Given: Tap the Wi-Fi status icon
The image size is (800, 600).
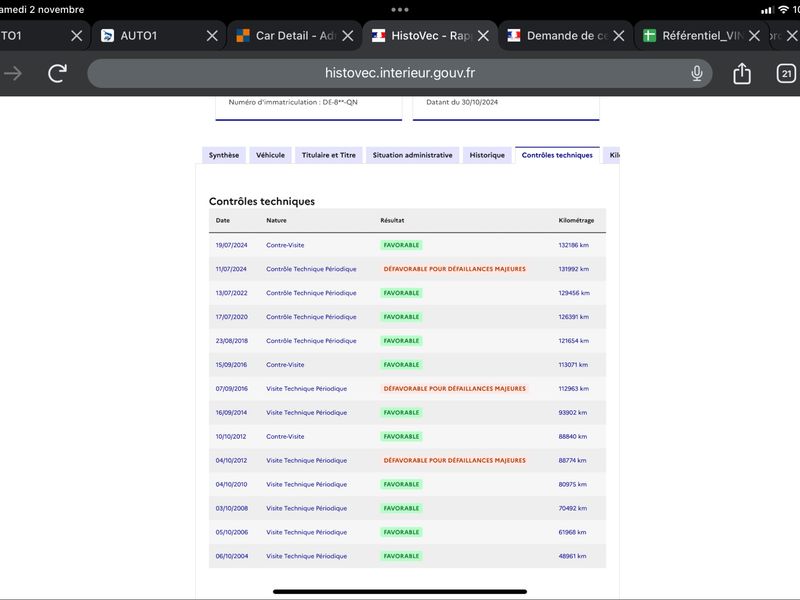Looking at the screenshot, I should 783,10.
